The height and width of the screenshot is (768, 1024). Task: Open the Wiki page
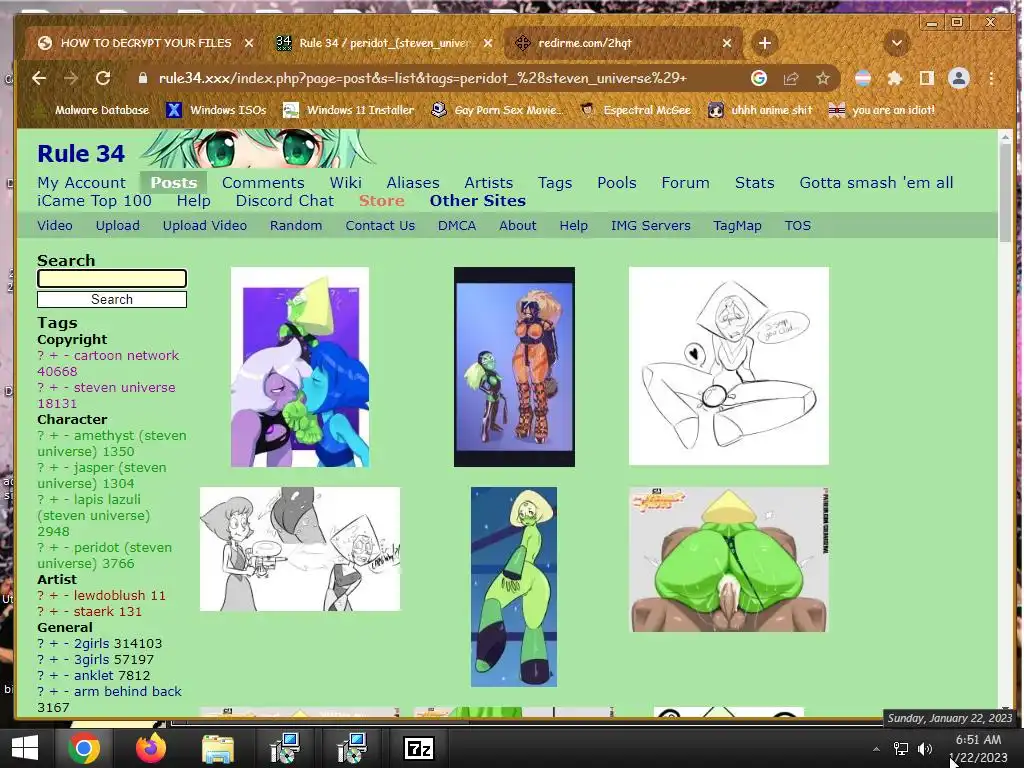click(x=345, y=183)
